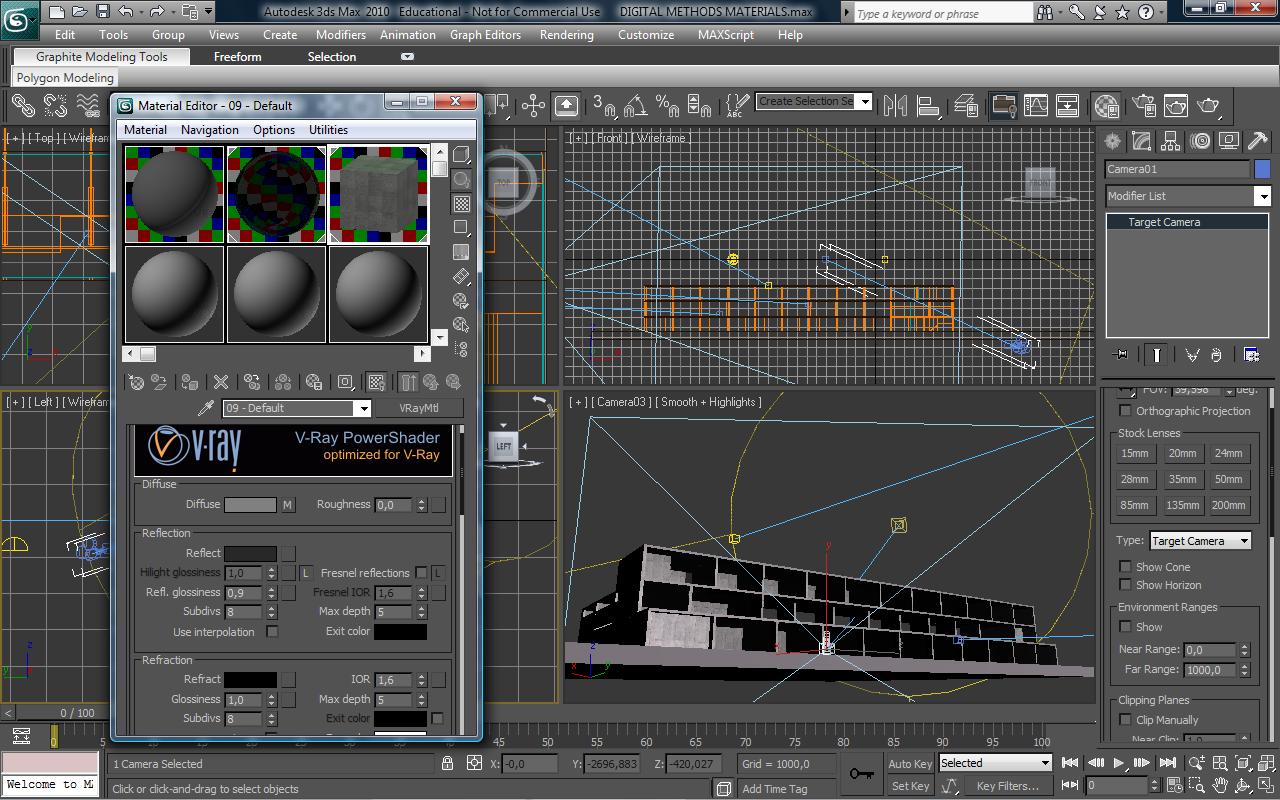The height and width of the screenshot is (800, 1280).
Task: Switch to the Graphite Modeling Tools tab
Action: coord(99,56)
